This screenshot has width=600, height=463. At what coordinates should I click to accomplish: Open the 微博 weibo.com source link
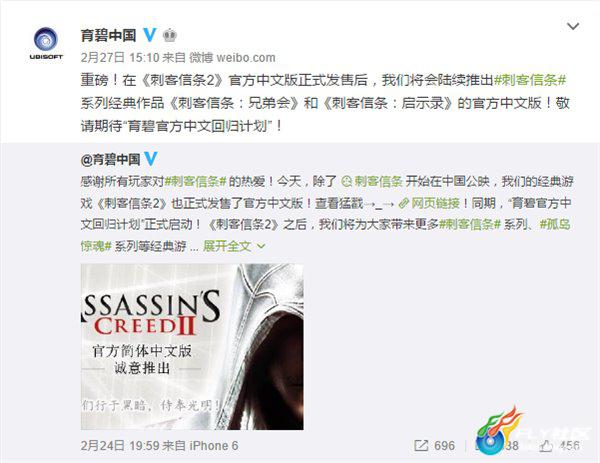(232, 57)
